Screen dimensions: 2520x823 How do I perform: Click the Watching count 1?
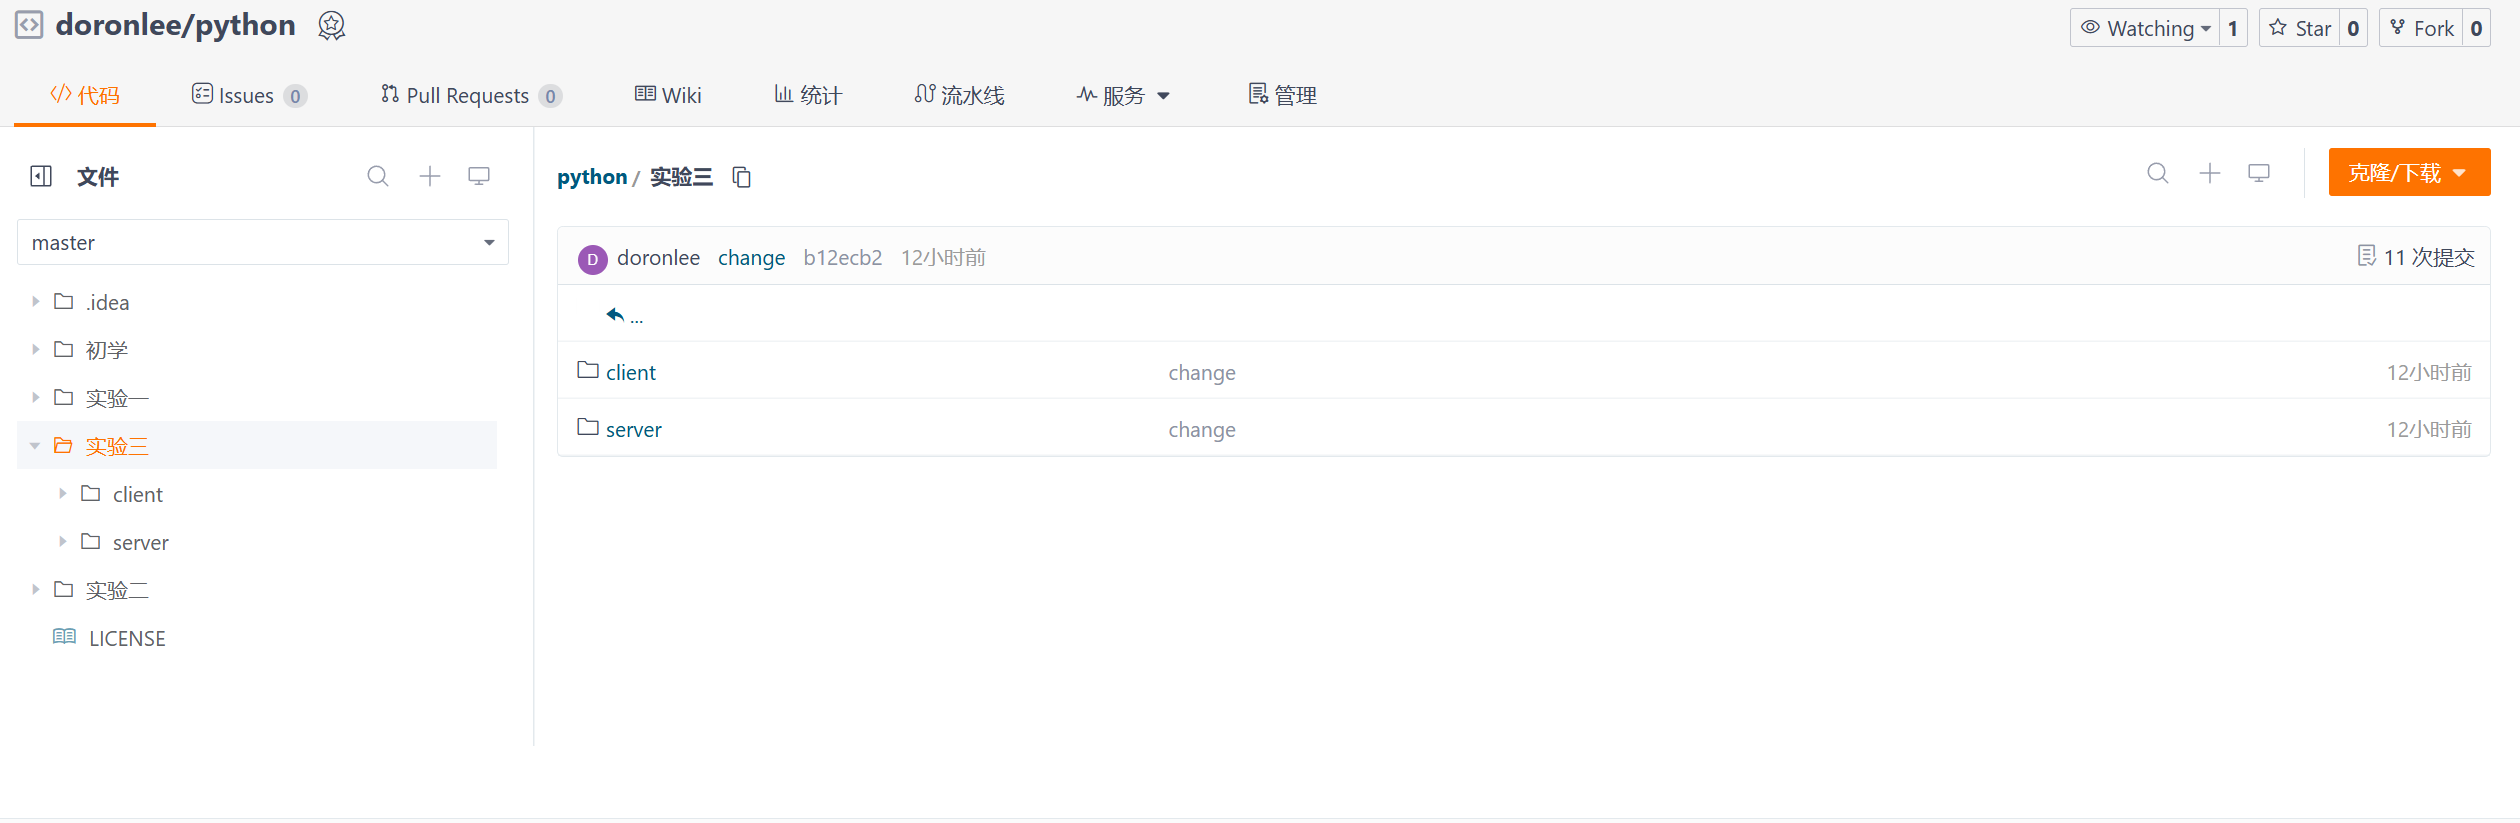pos(2233,28)
